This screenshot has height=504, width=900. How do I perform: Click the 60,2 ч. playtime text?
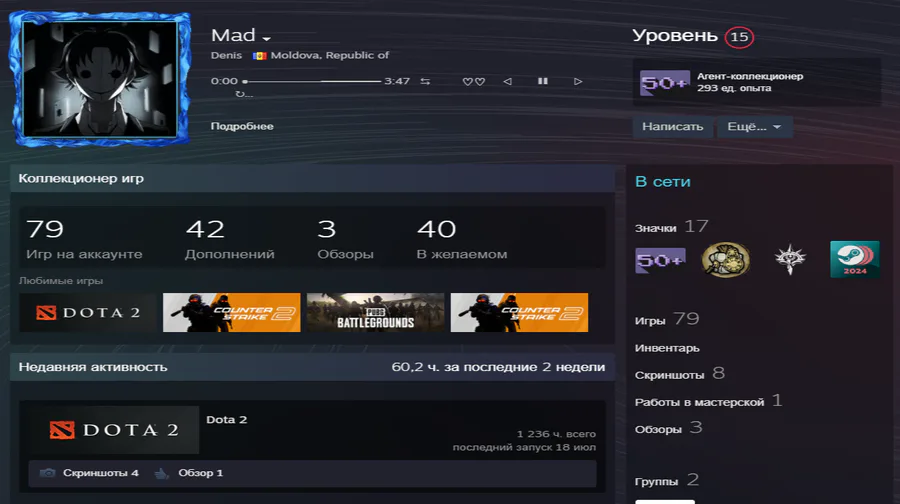(x=498, y=367)
